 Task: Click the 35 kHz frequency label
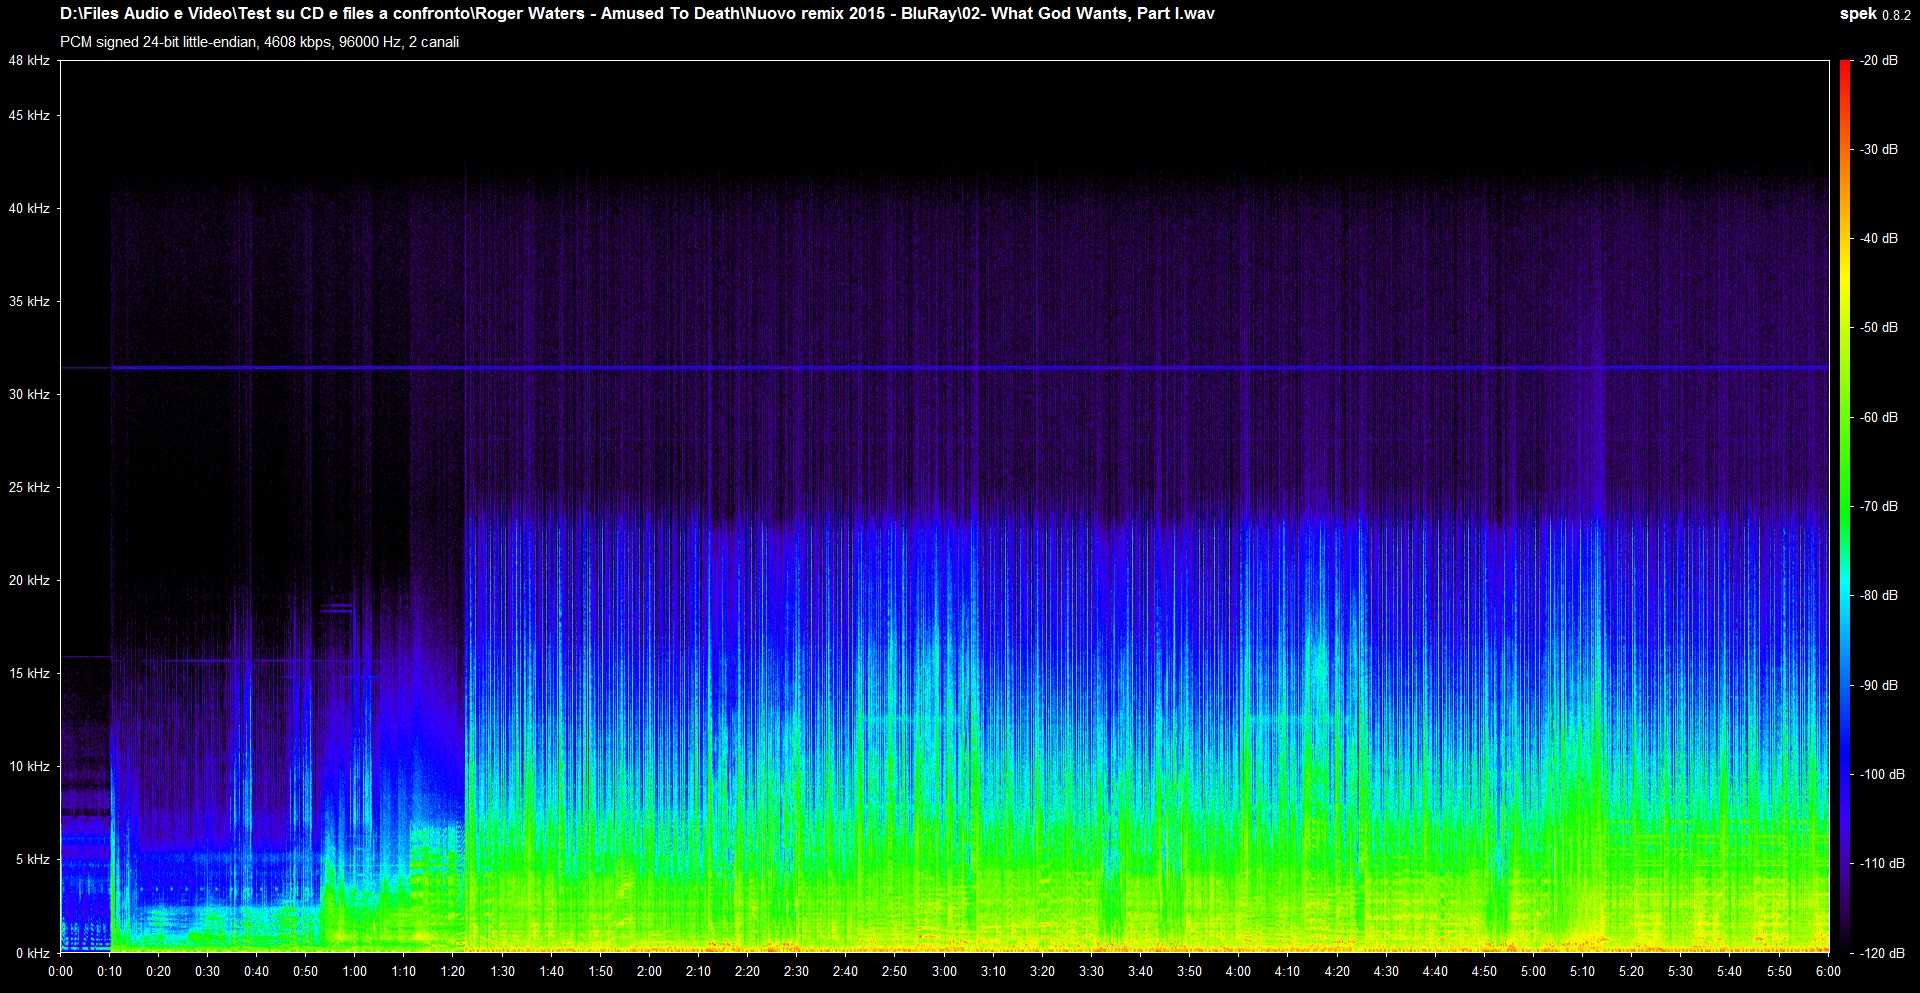tap(28, 302)
